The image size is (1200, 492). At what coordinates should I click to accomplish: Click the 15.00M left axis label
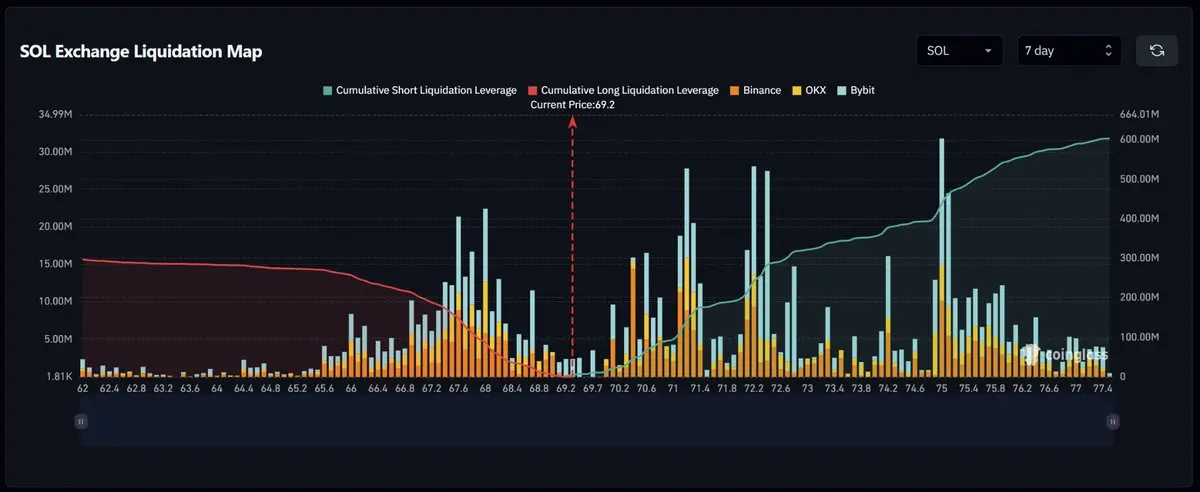pyautogui.click(x=55, y=264)
